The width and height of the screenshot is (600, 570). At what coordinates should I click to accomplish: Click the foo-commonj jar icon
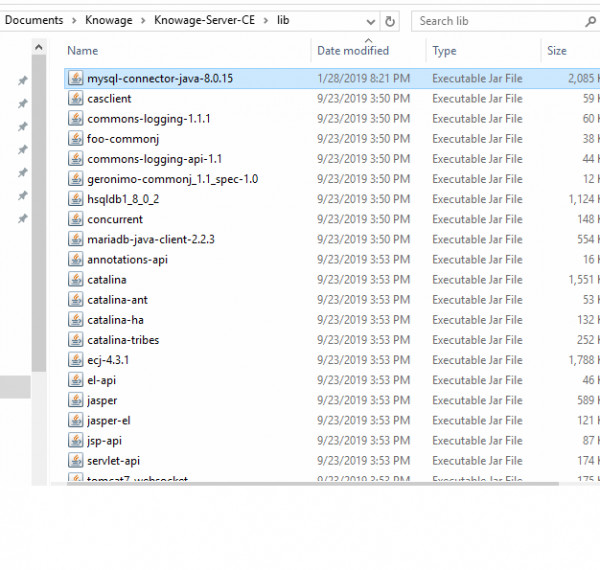click(76, 139)
